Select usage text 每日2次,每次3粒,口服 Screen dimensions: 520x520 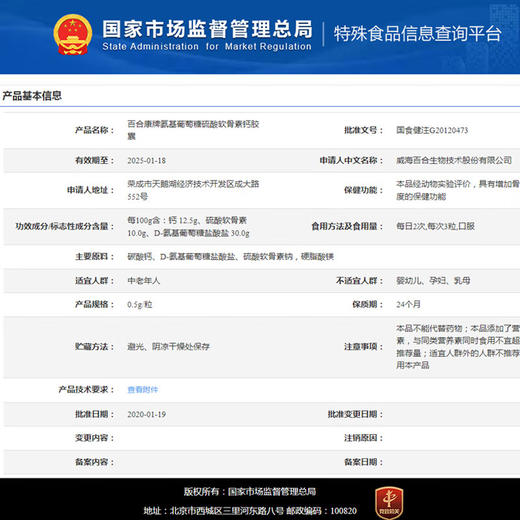[435, 226]
